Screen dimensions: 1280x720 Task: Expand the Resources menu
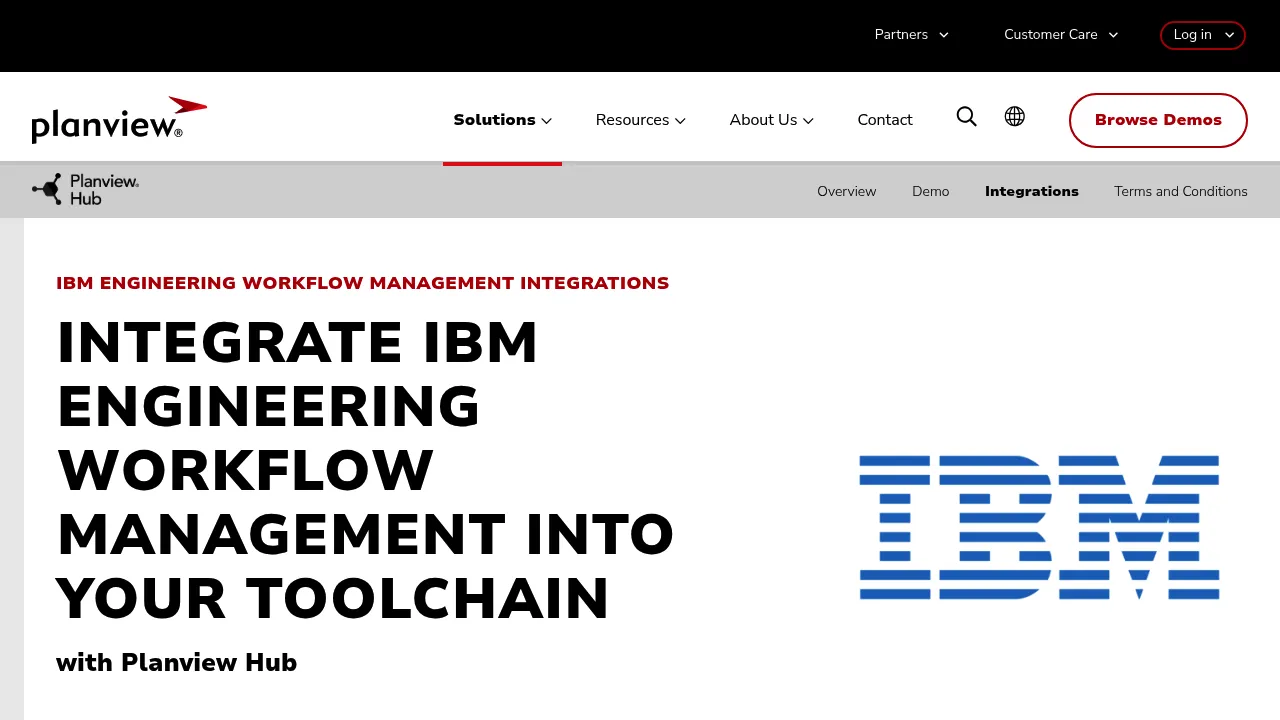(641, 120)
